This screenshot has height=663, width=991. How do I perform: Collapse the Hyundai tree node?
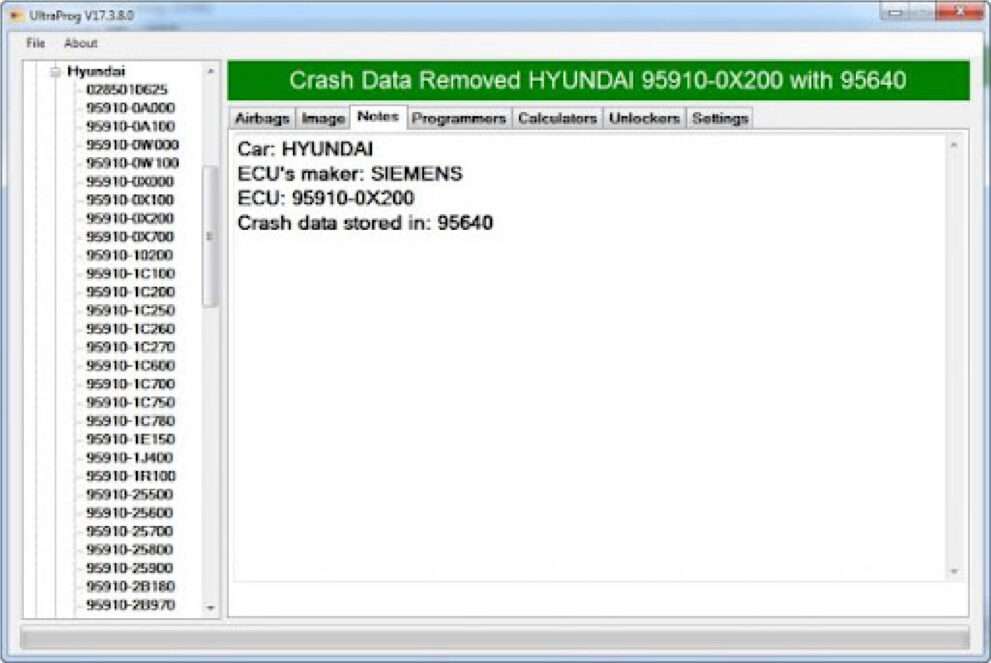pyautogui.click(x=55, y=71)
